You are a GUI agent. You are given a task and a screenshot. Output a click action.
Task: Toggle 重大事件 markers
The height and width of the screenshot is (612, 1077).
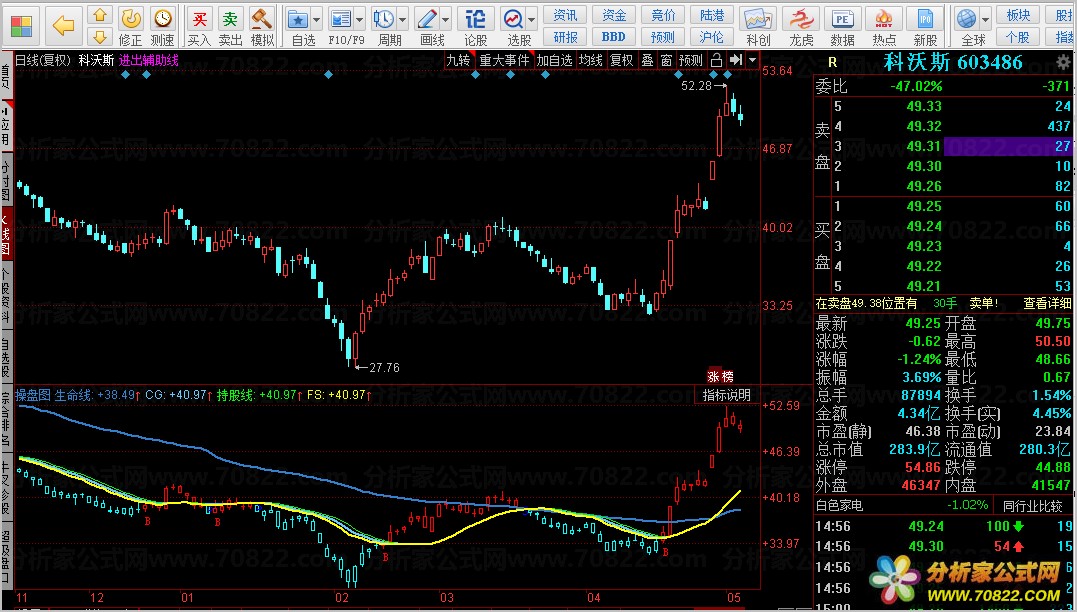coord(504,60)
